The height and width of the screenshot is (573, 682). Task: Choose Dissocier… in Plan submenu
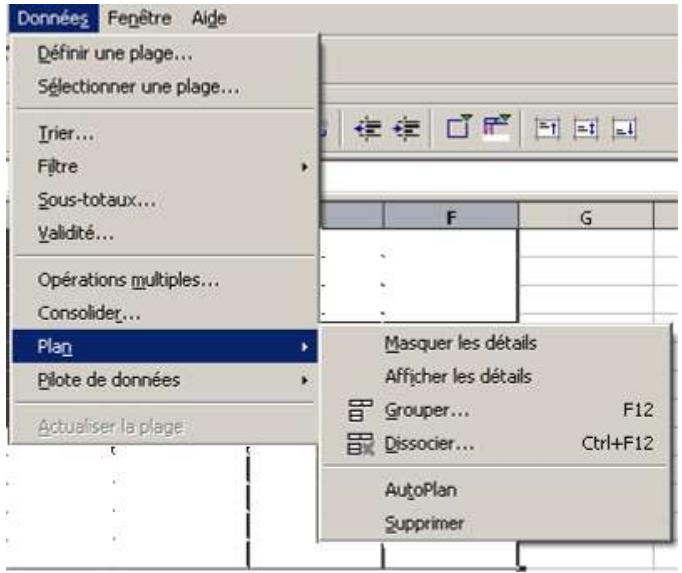tap(495, 443)
